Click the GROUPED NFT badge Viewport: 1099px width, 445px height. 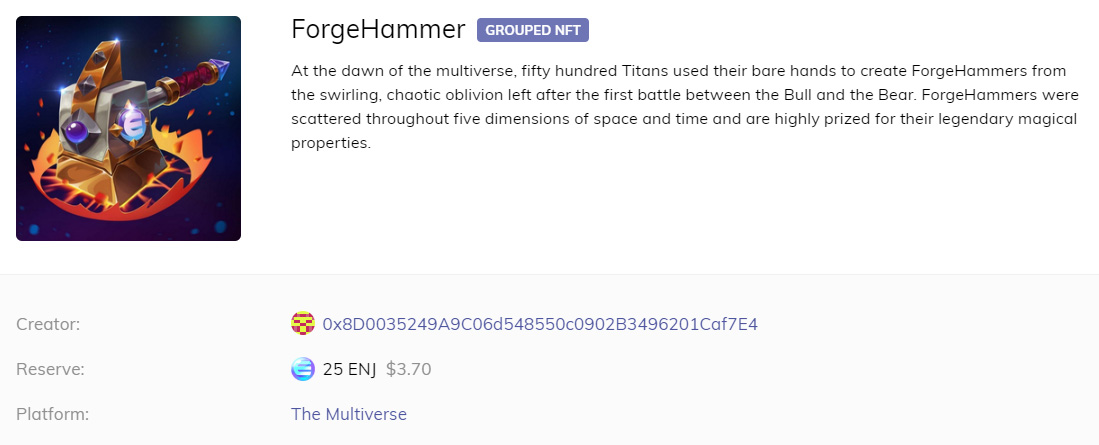[533, 30]
